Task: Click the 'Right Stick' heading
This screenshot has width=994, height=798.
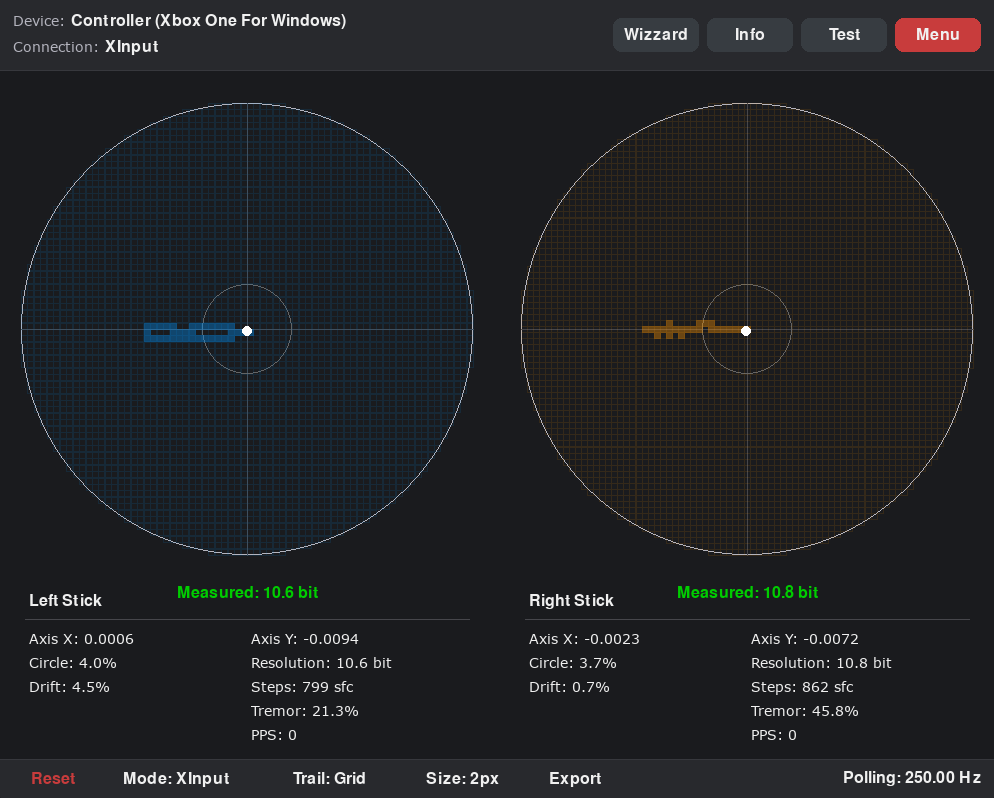Action: click(x=571, y=600)
